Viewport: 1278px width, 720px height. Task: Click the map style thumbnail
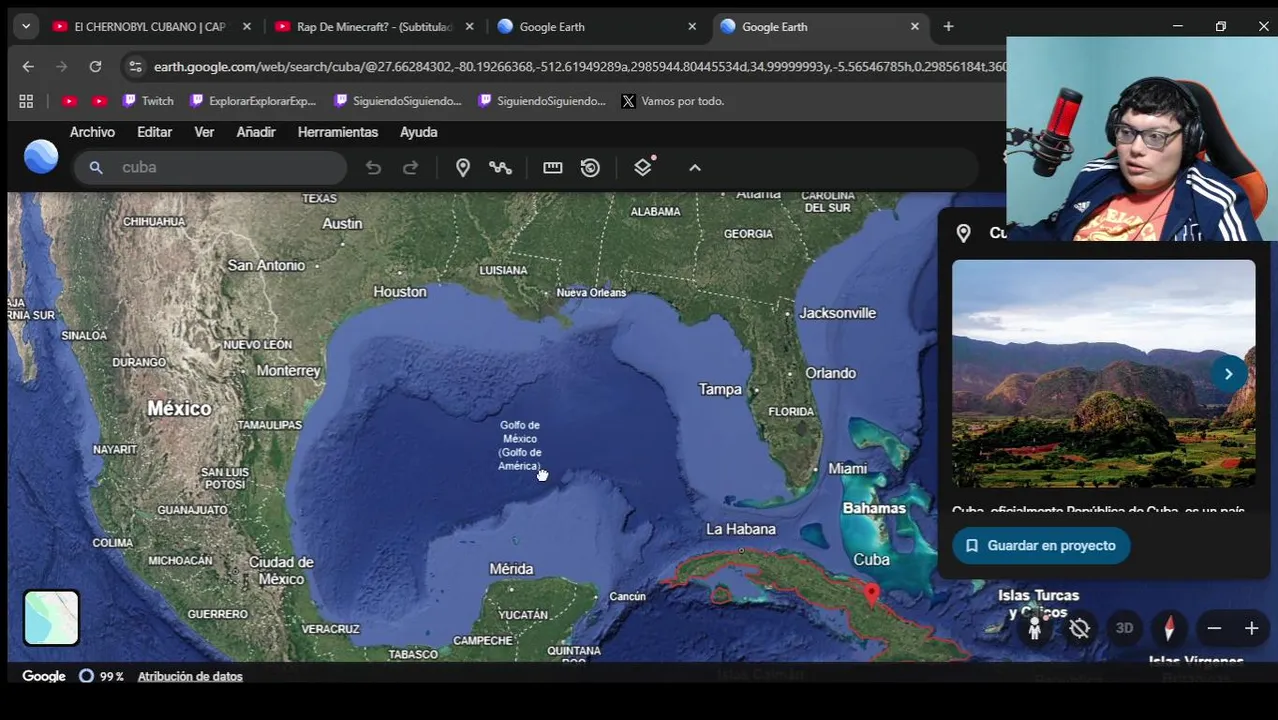click(51, 617)
